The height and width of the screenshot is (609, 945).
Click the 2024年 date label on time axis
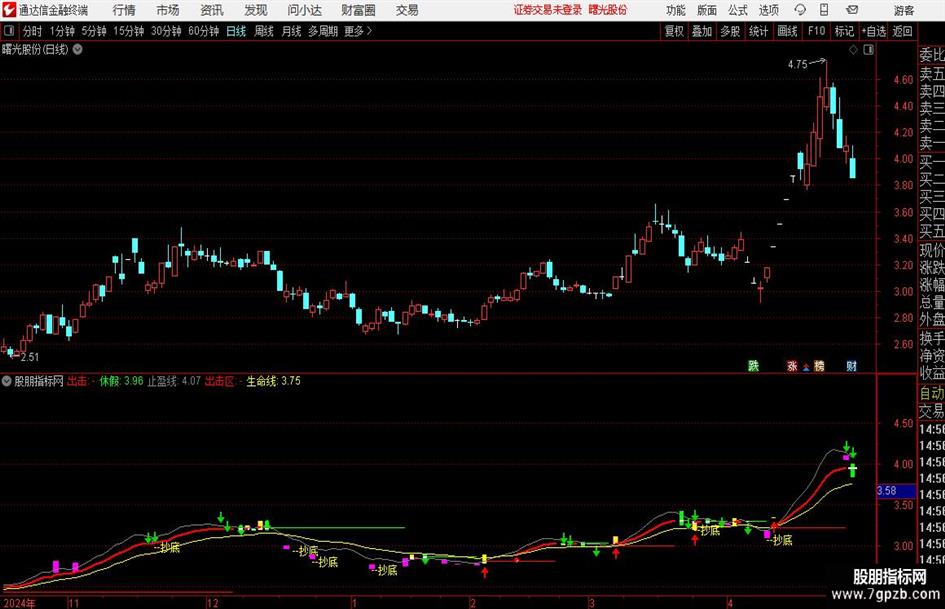(20, 603)
